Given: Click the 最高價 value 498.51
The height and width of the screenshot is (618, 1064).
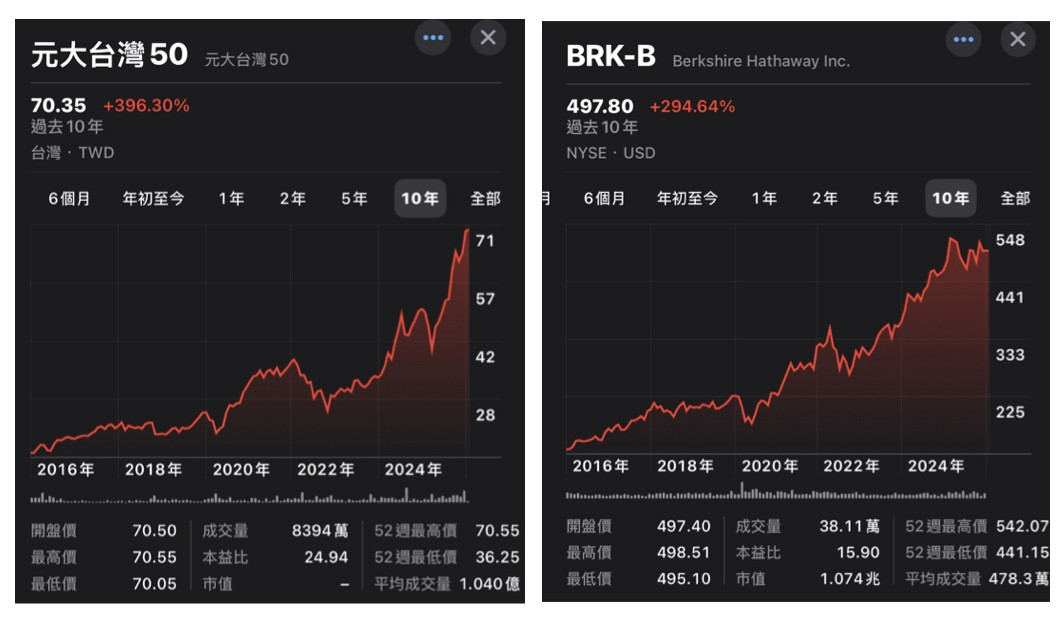Looking at the screenshot, I should coord(683,553).
